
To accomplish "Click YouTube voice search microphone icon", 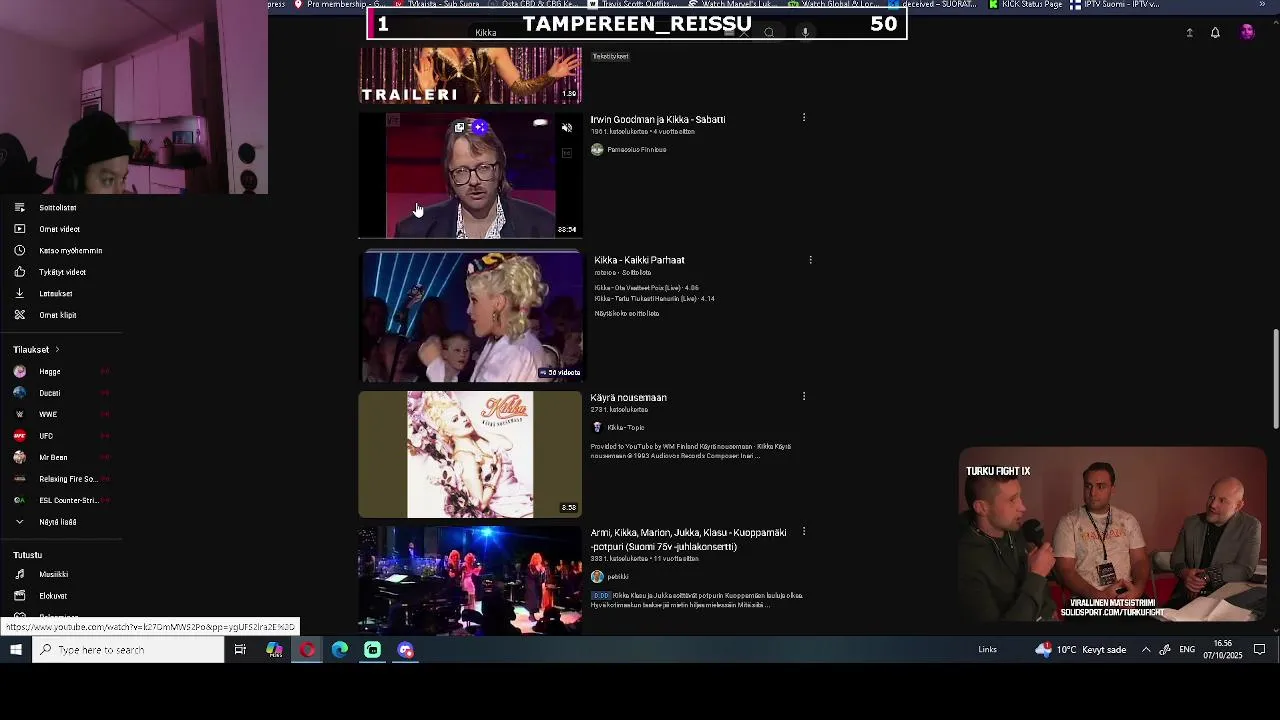I will tap(805, 33).
